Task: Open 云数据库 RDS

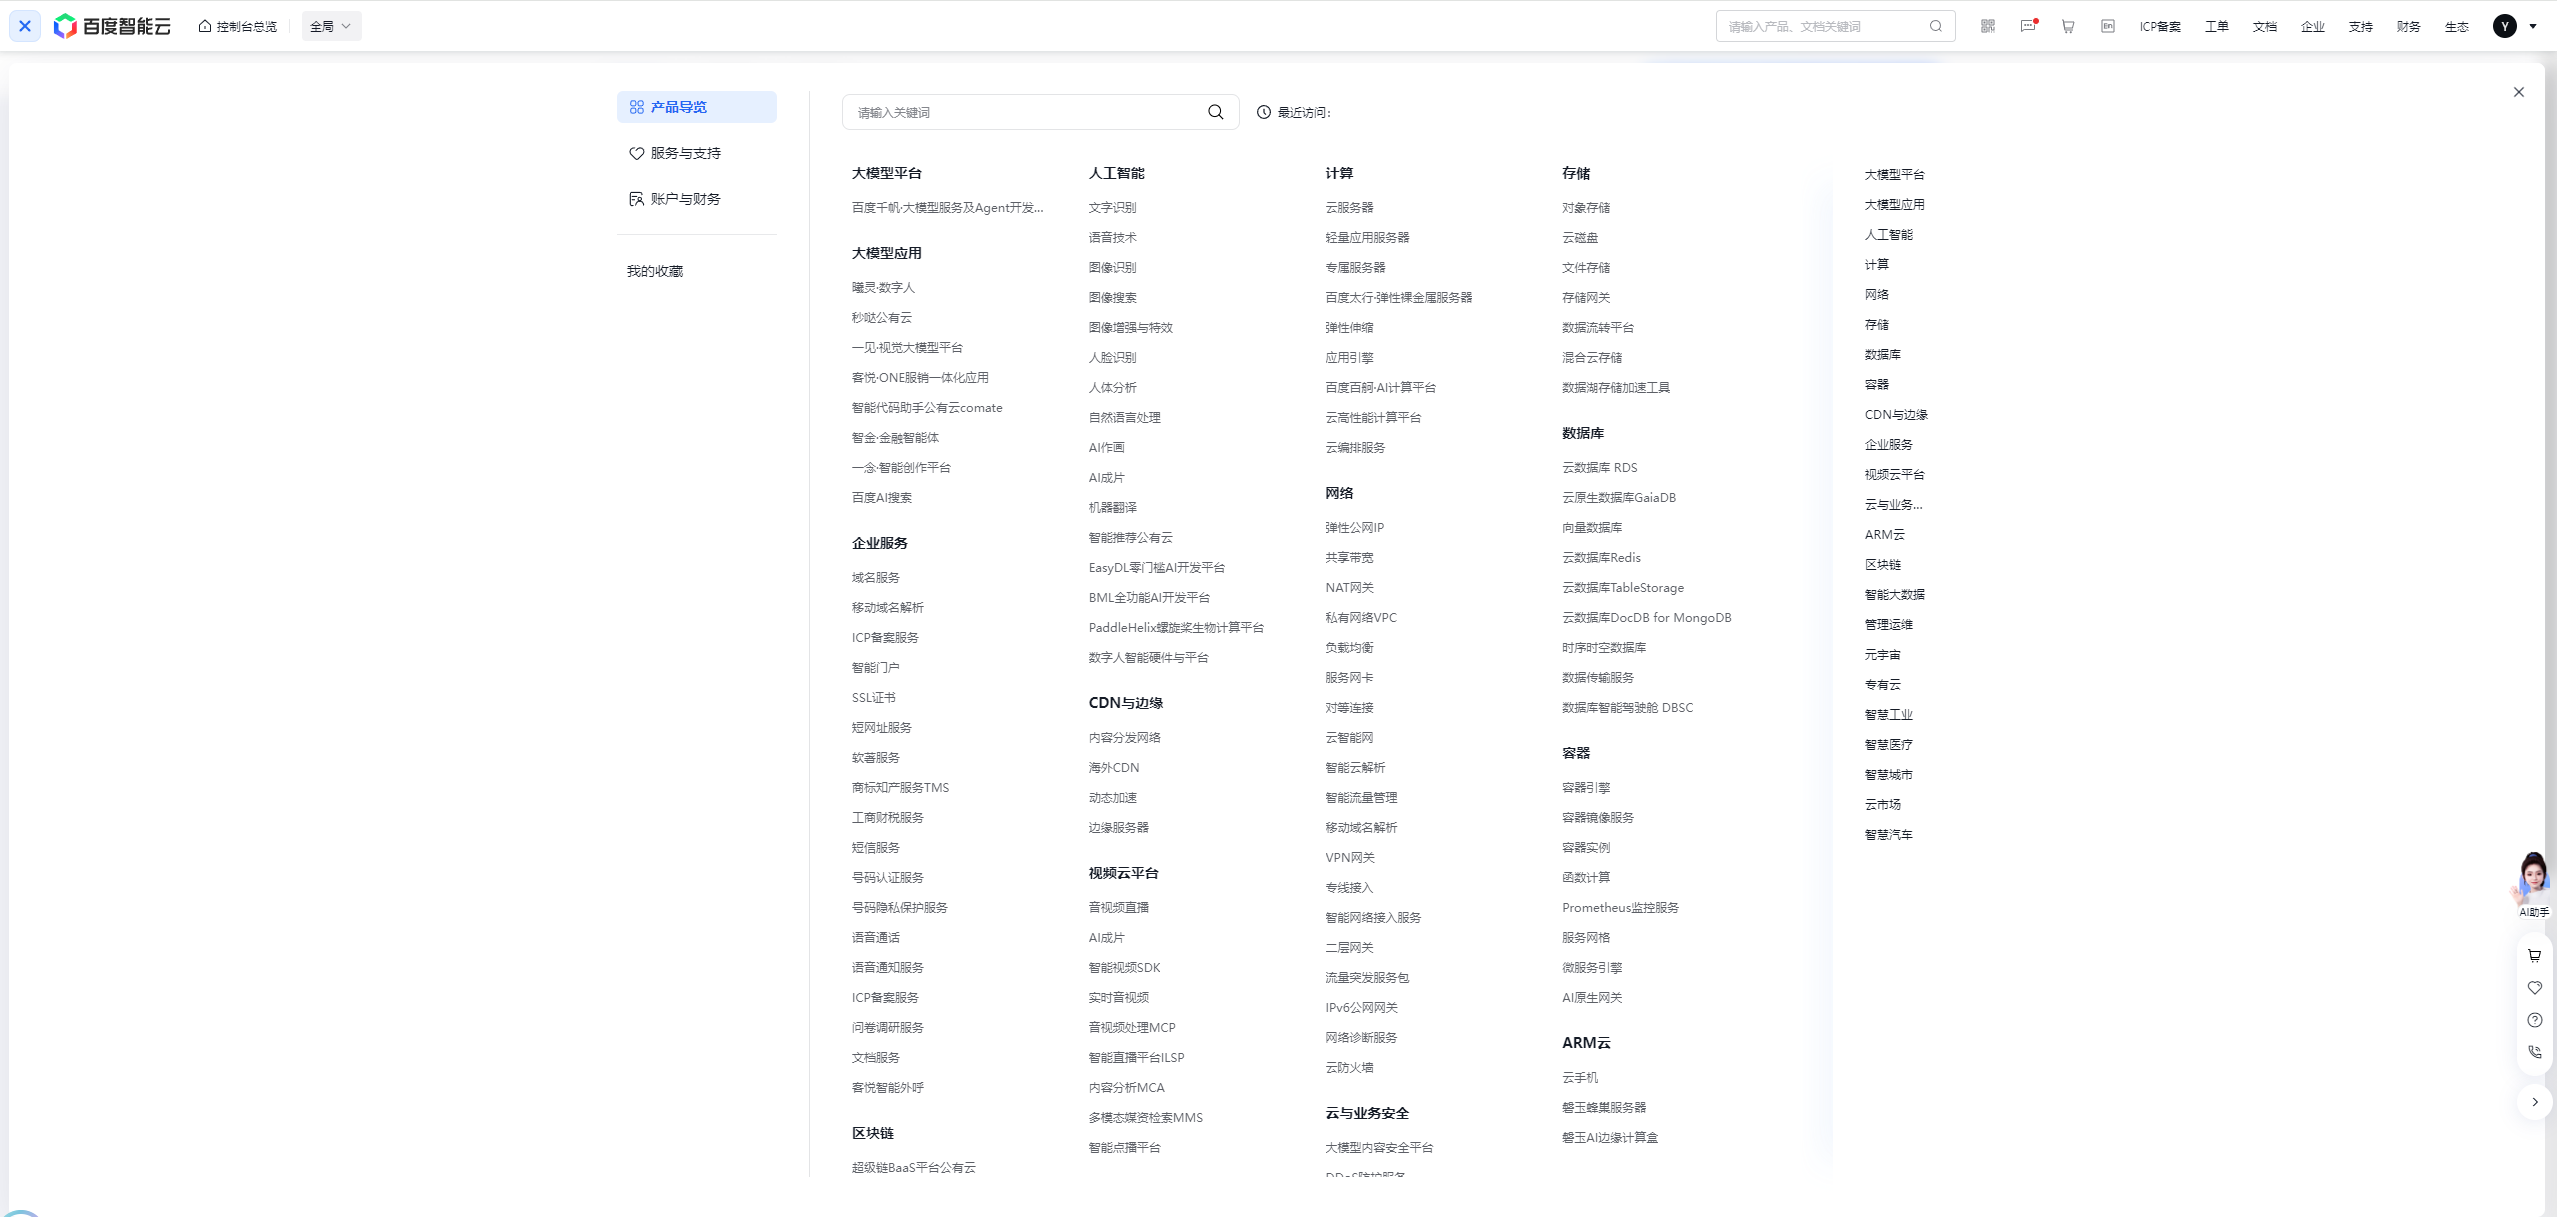Action: [x=1600, y=467]
